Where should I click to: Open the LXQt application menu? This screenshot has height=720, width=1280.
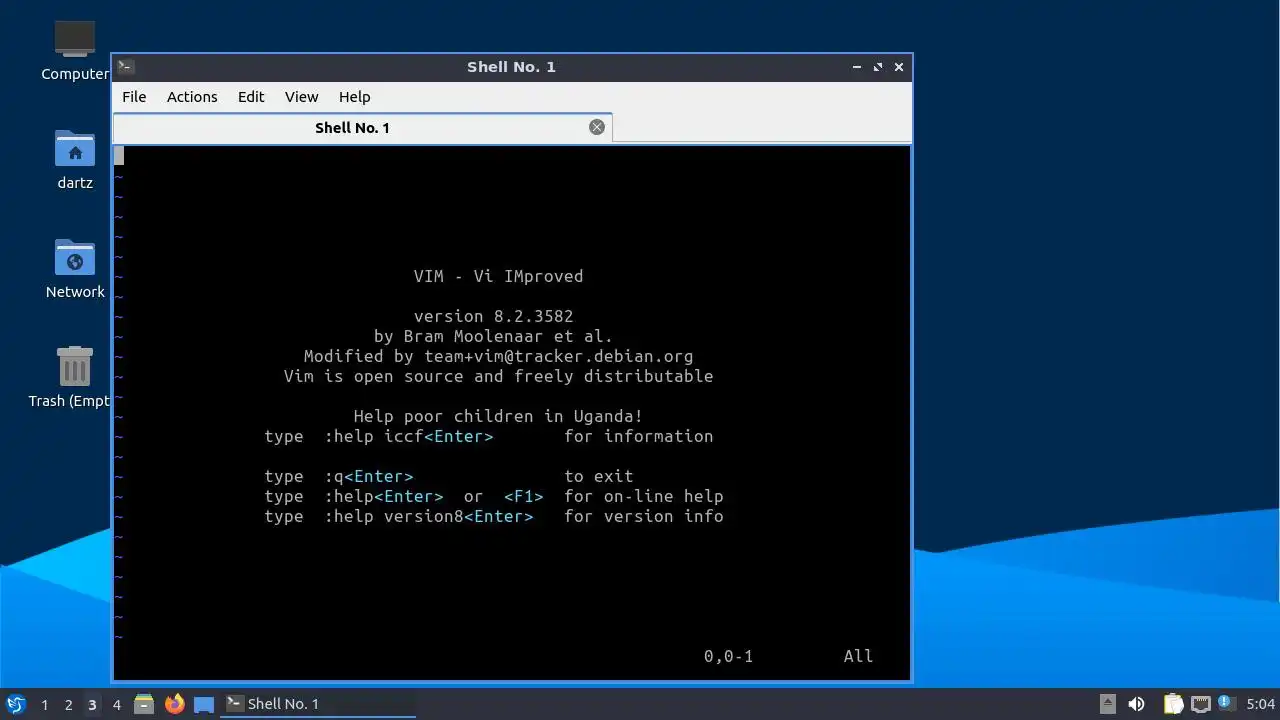(x=15, y=704)
